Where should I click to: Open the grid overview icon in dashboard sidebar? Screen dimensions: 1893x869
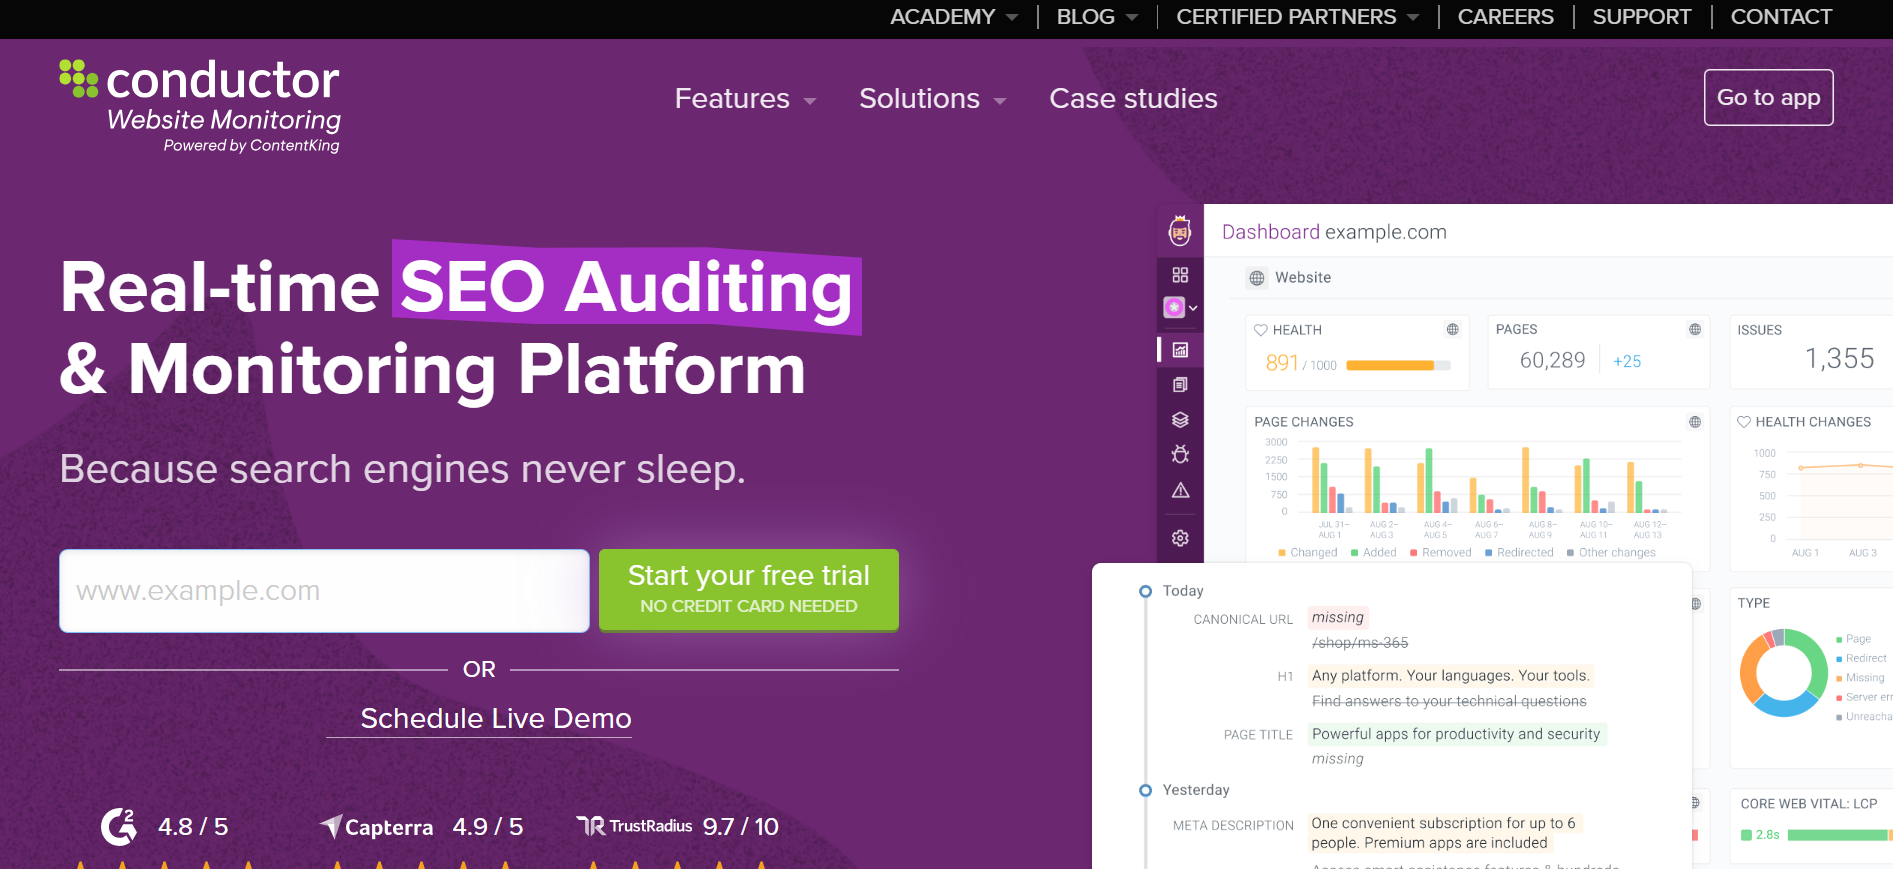click(x=1180, y=274)
